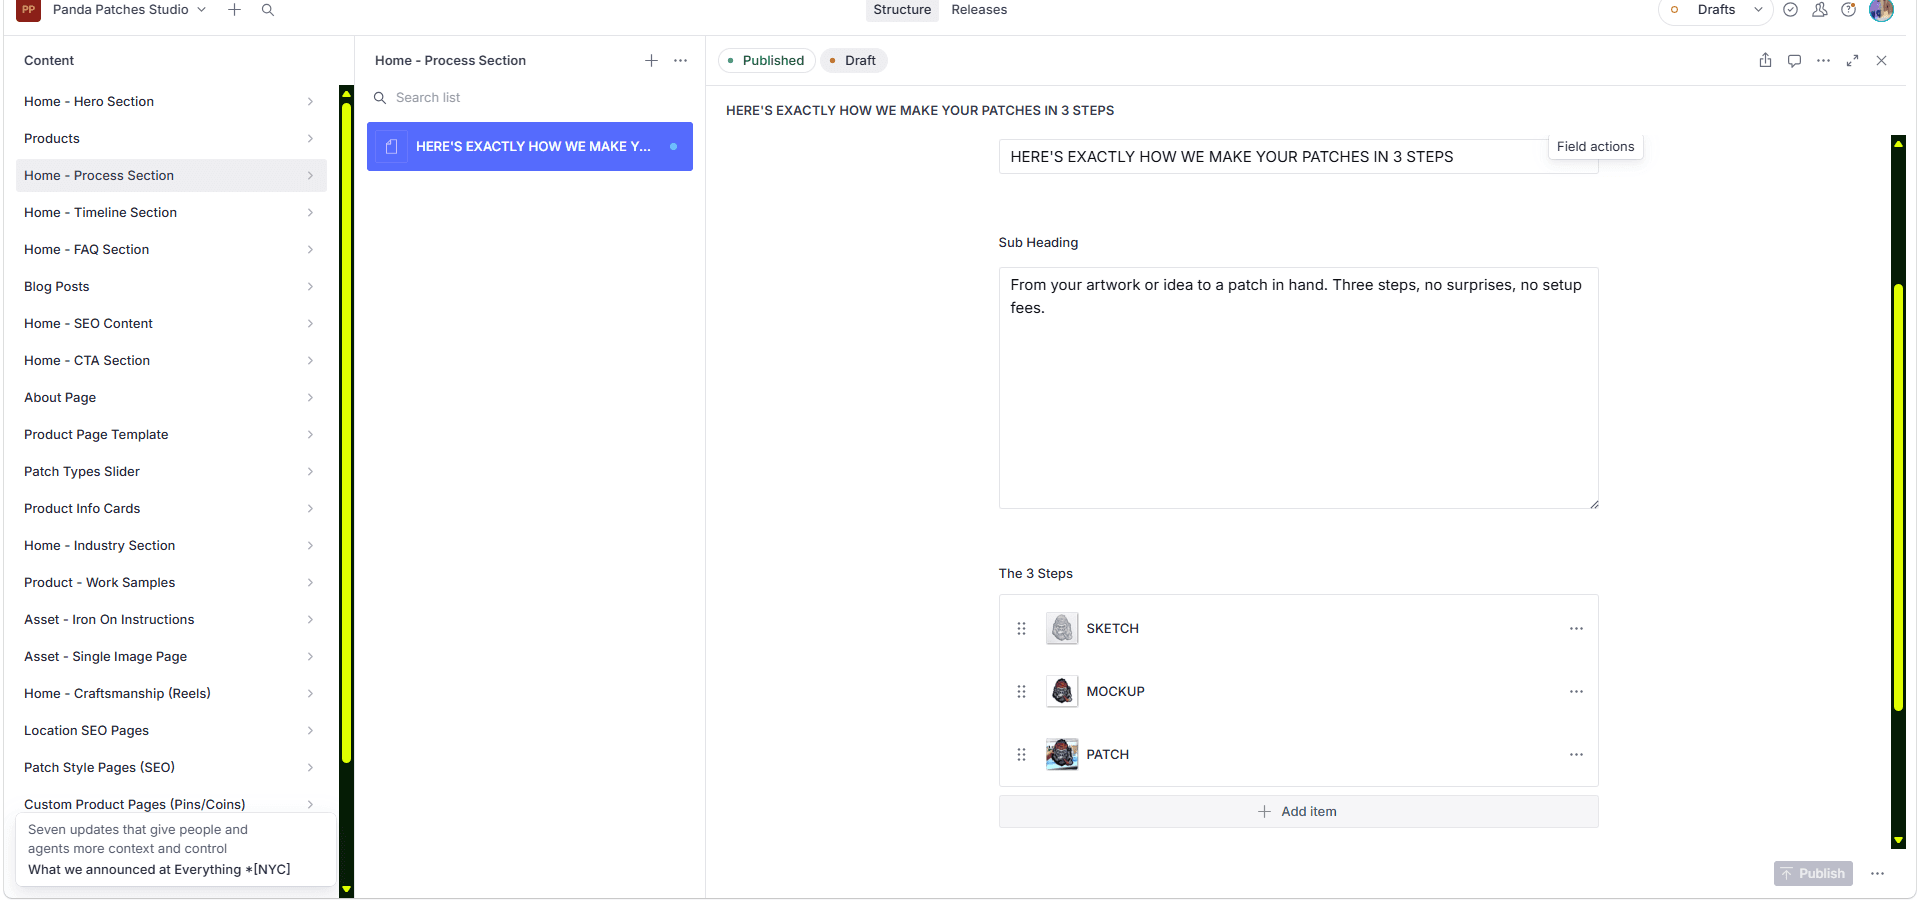Click the user avatar in top right
Image resolution: width=1920 pixels, height=902 pixels.
coord(1881,10)
